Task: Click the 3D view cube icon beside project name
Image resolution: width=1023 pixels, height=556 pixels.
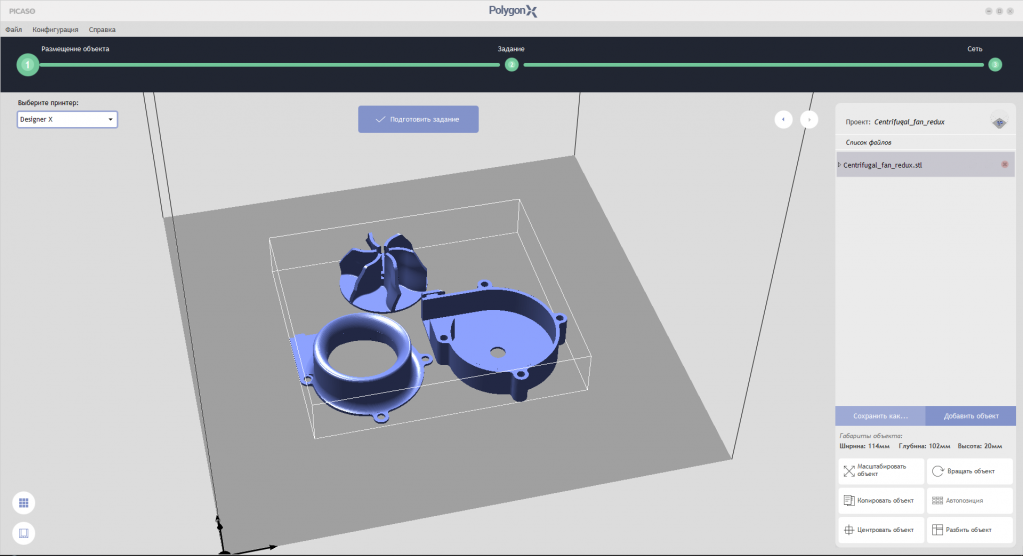Action: point(998,122)
